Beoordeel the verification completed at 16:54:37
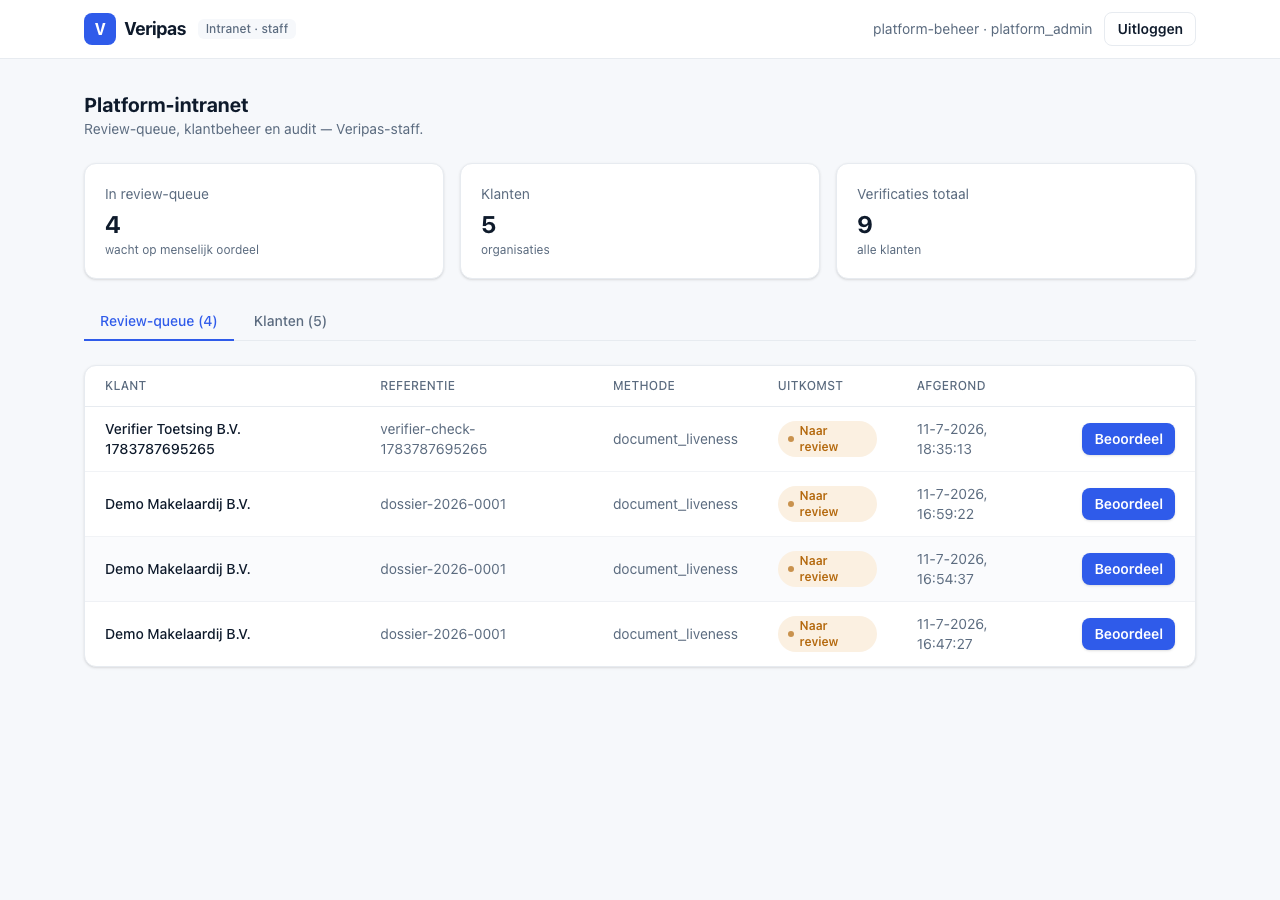Viewport: 1280px width, 900px height. click(1128, 569)
